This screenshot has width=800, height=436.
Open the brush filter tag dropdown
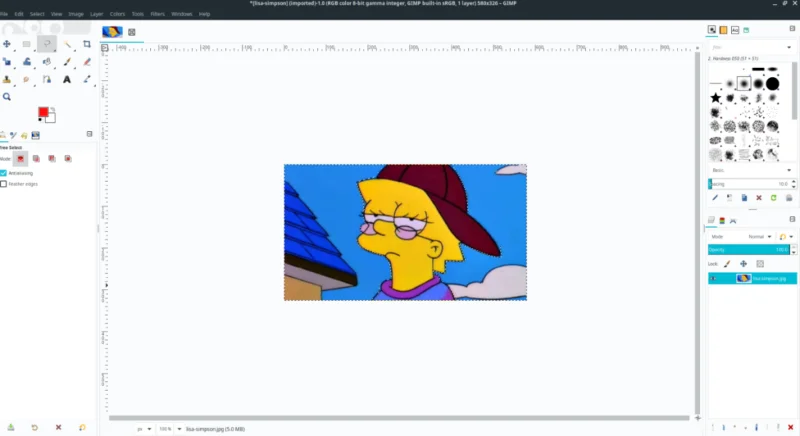[x=789, y=47]
